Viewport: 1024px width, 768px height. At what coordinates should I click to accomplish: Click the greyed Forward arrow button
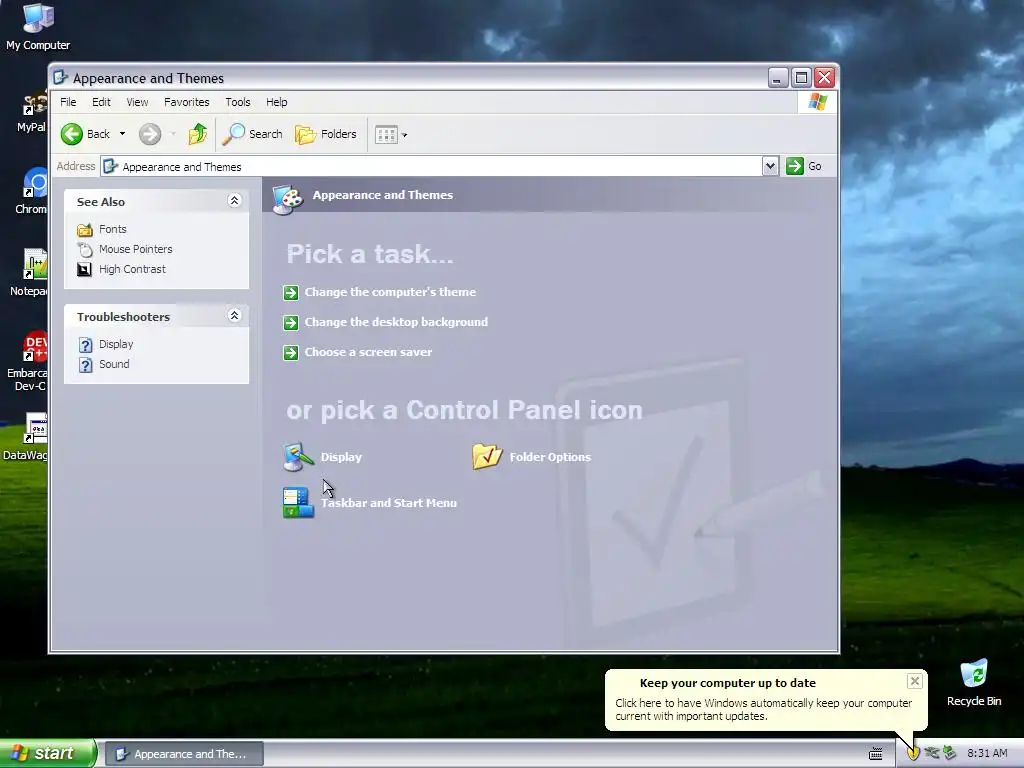pos(150,134)
